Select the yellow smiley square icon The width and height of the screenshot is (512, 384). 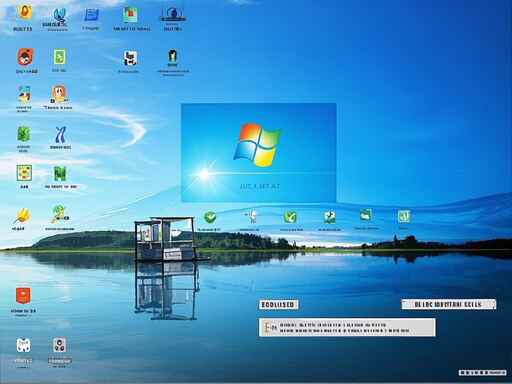coord(24,173)
